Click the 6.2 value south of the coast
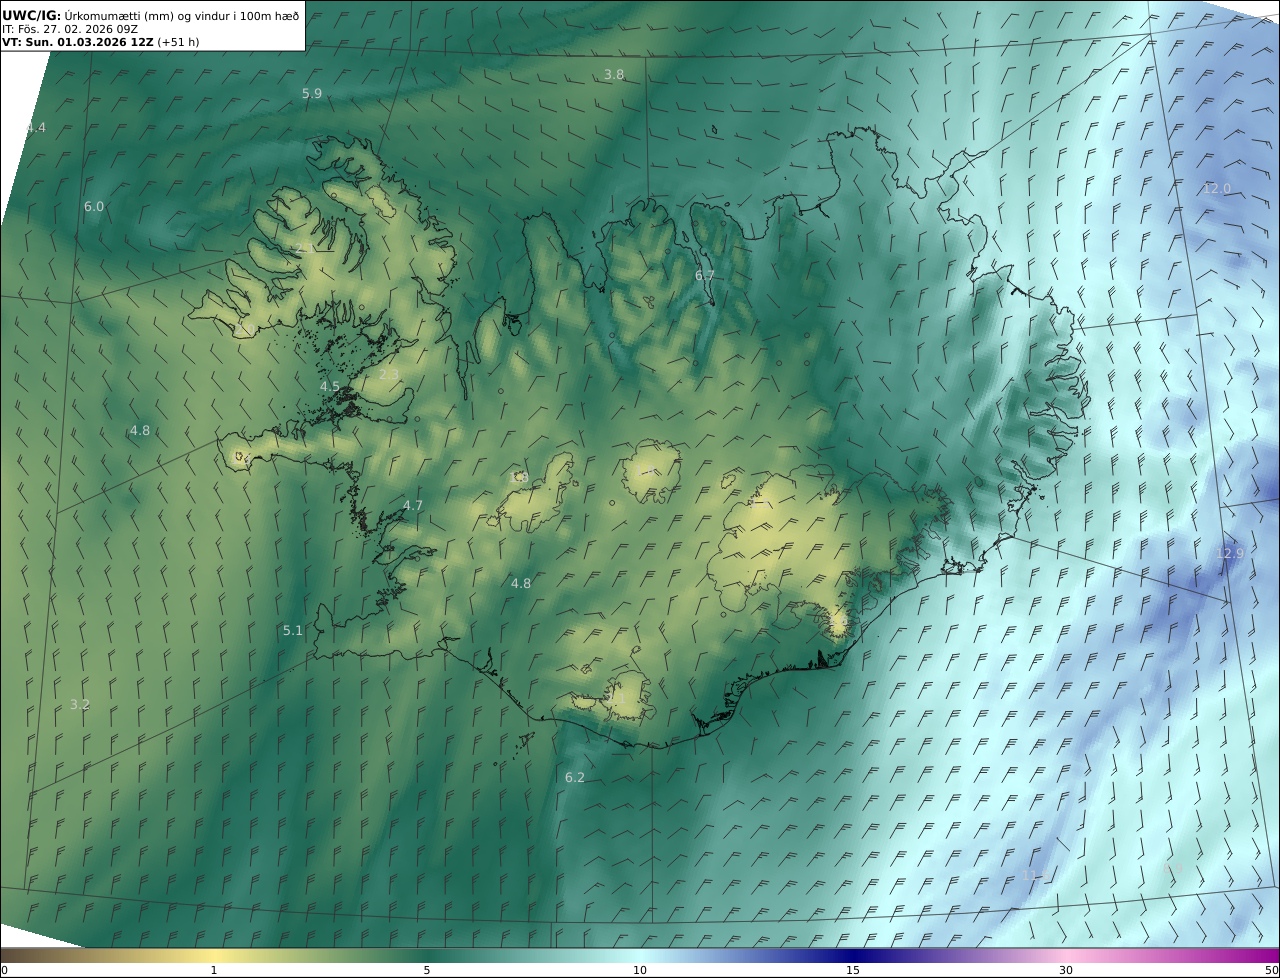The image size is (1280, 978). click(575, 777)
